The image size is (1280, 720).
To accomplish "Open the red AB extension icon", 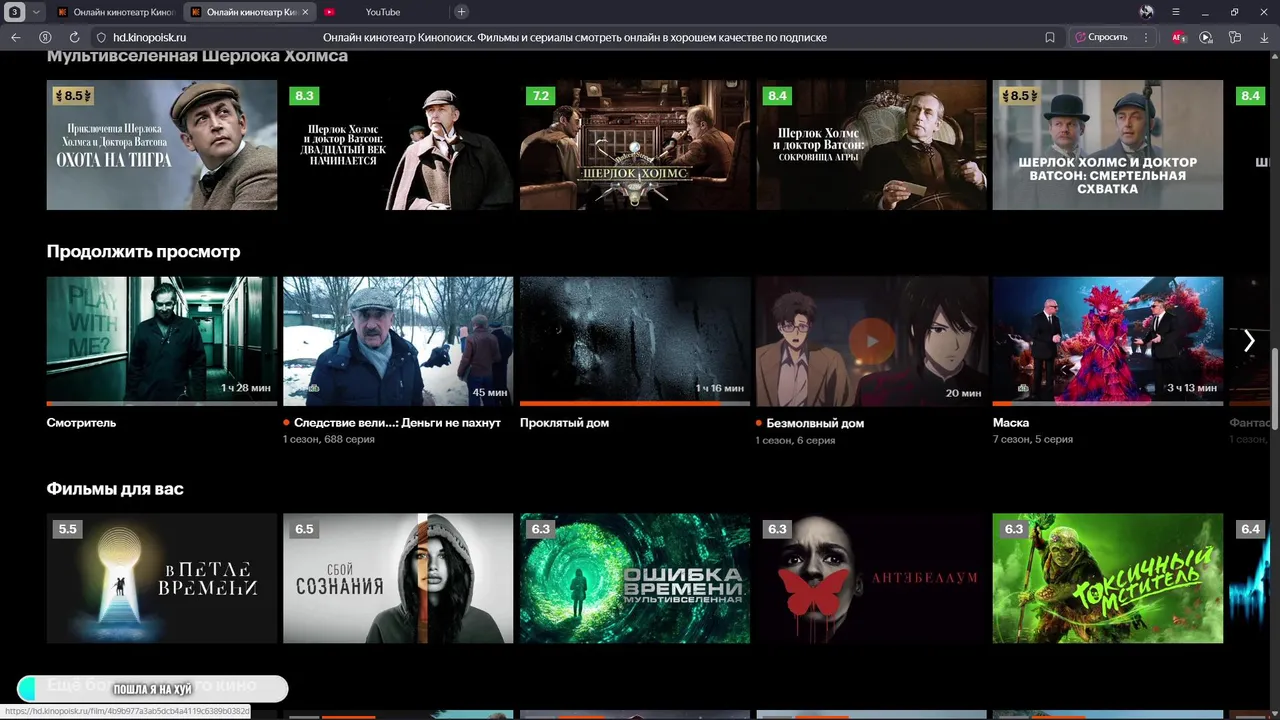I will coord(1178,37).
